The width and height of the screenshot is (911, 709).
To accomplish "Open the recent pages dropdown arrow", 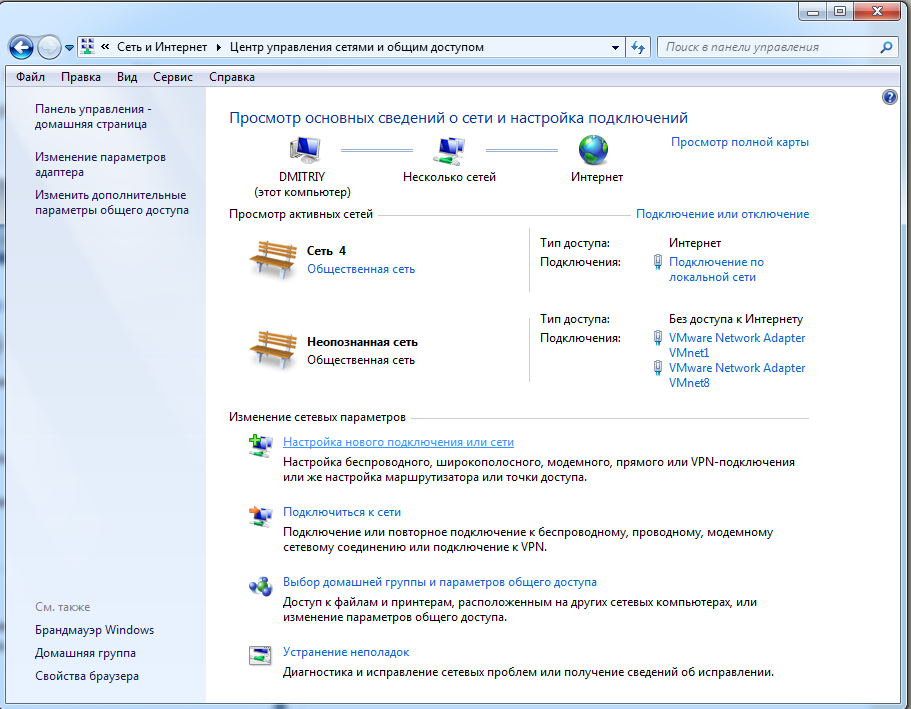I will [x=69, y=47].
